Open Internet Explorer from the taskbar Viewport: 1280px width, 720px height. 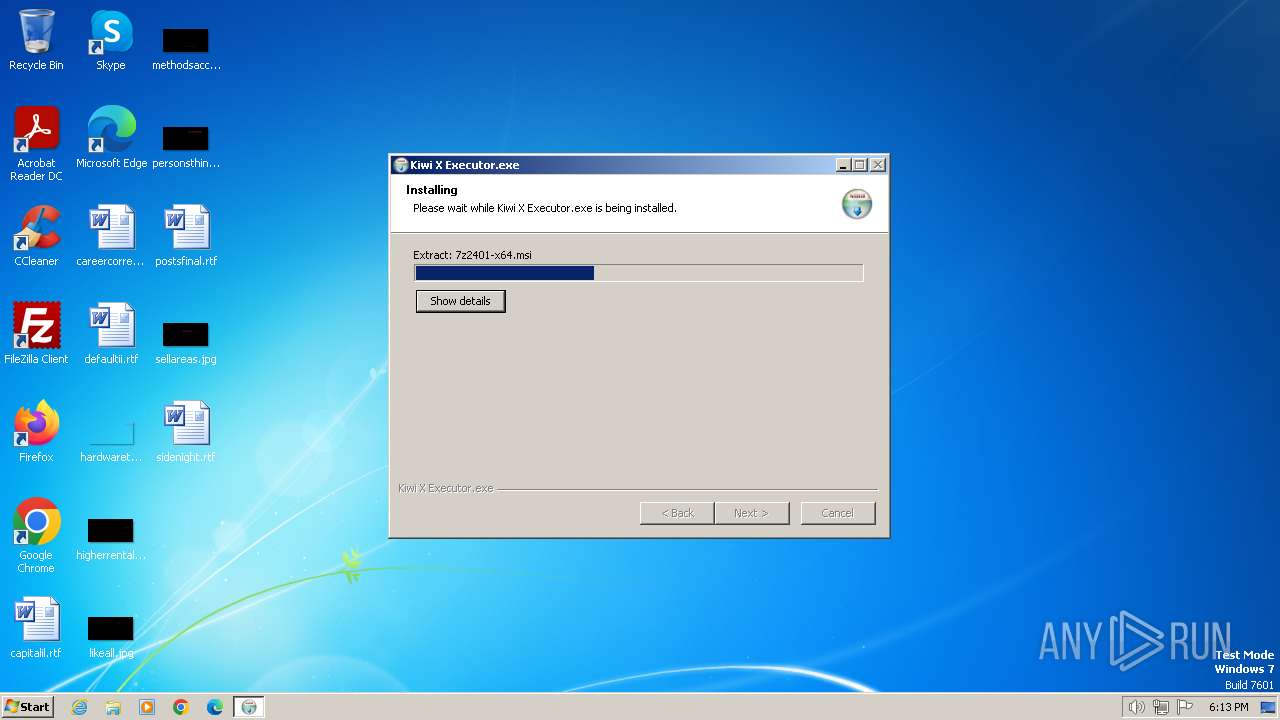click(x=79, y=707)
